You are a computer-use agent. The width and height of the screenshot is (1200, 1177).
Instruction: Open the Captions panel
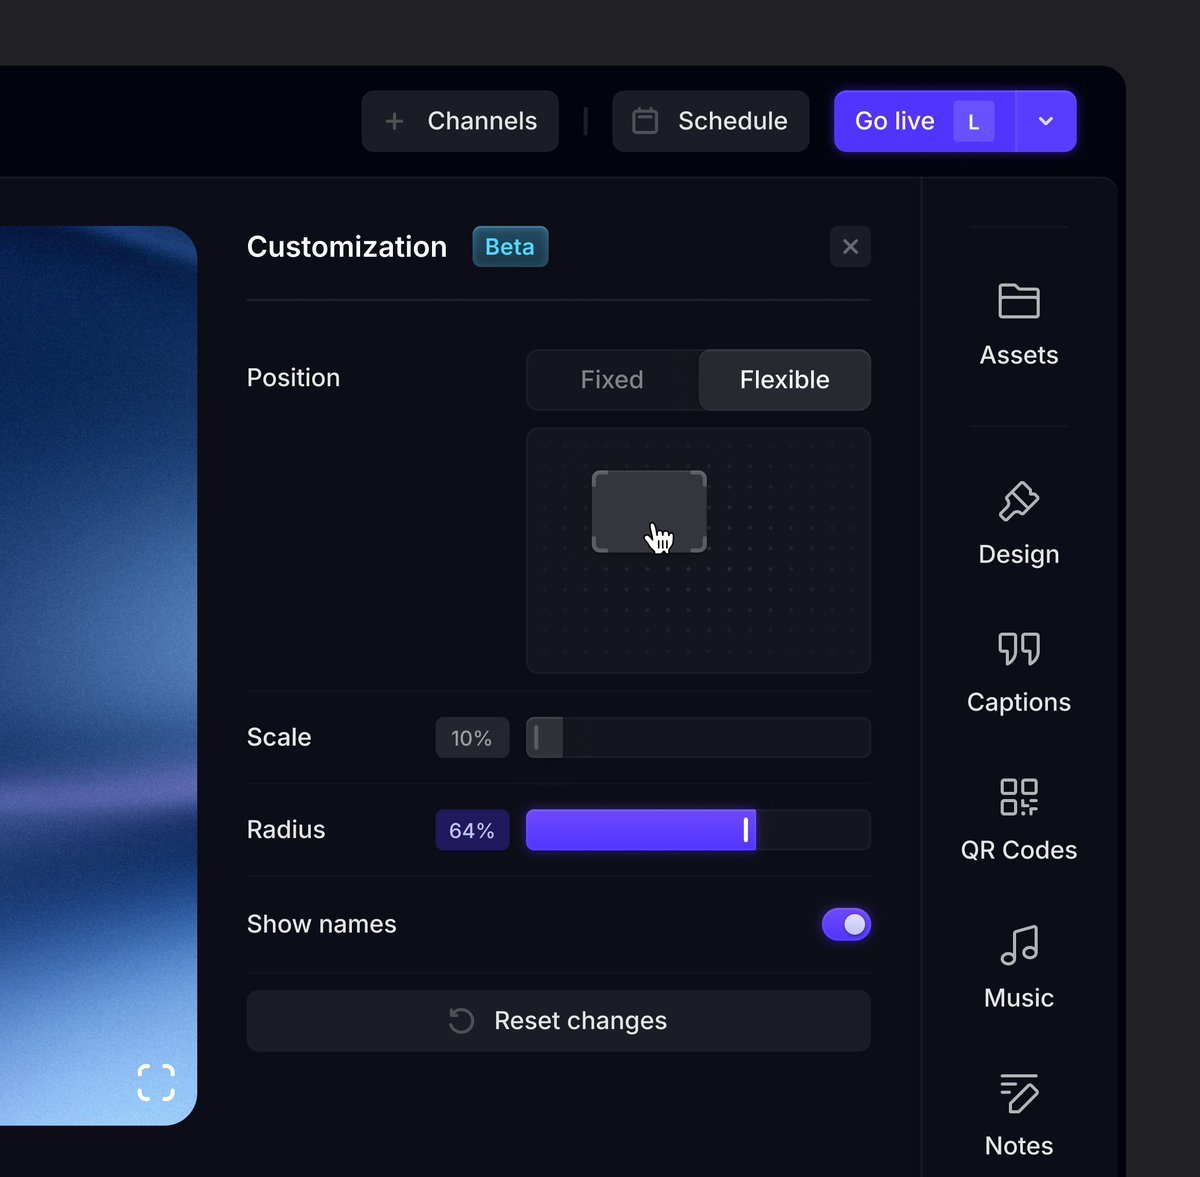(1018, 674)
